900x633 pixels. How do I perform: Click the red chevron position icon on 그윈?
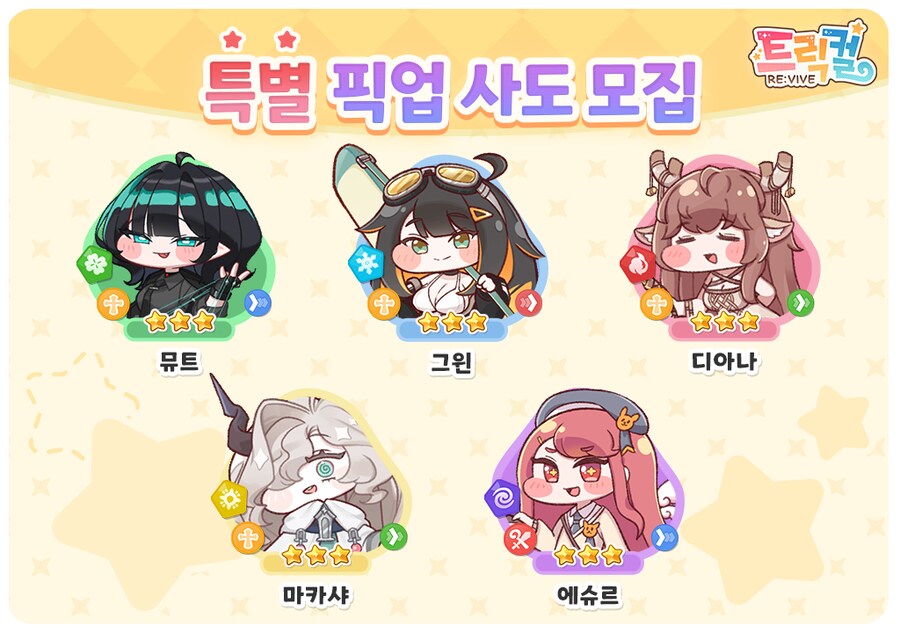point(529,302)
